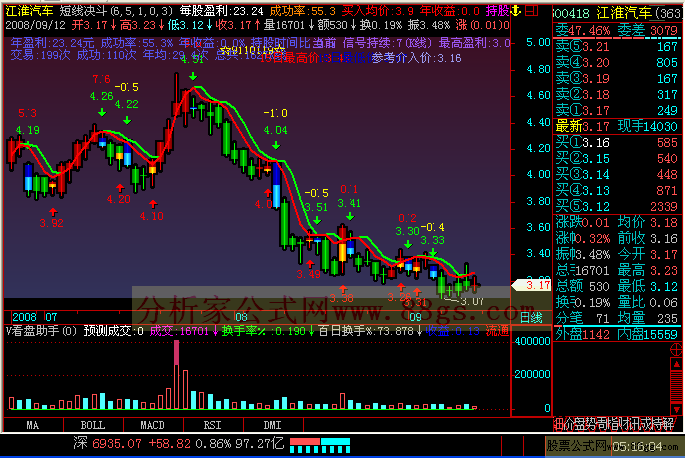
Task: Click the 最低 3.12 value
Action: click(647, 287)
